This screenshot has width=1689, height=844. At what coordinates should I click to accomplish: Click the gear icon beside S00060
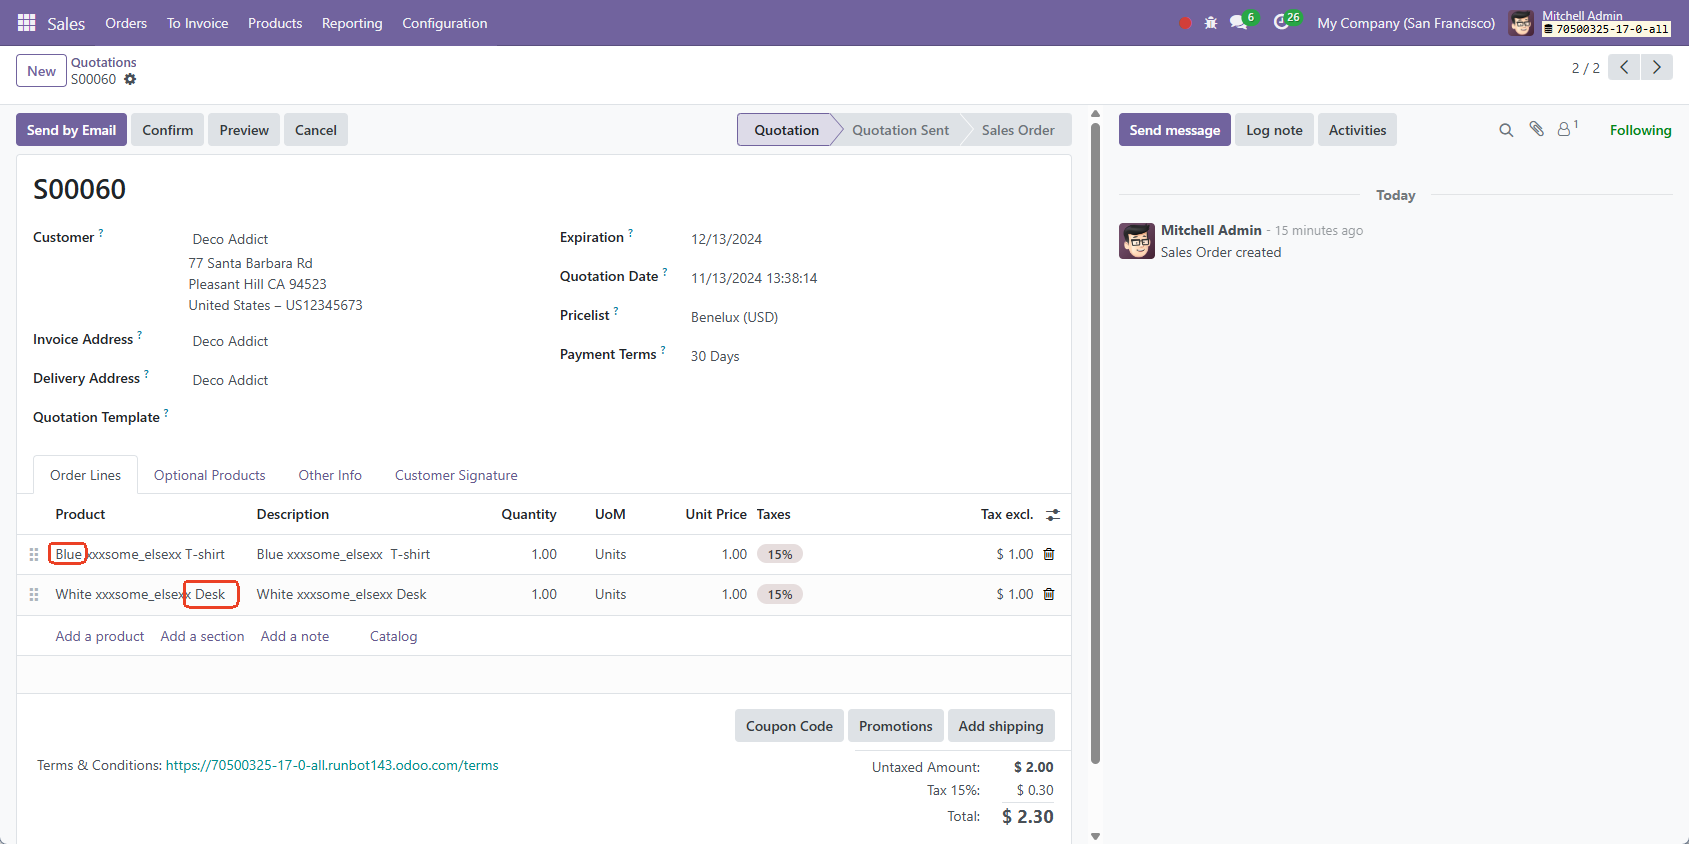click(x=130, y=79)
